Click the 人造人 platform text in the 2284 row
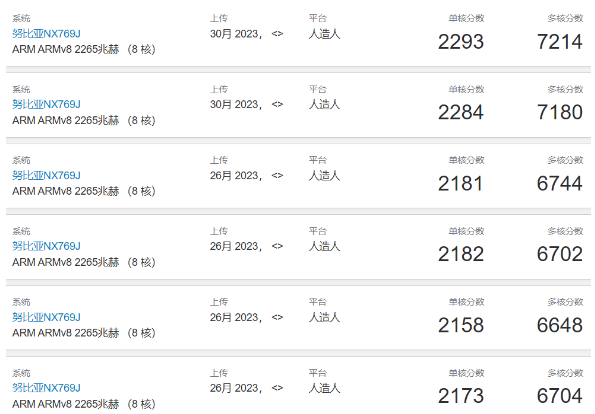This screenshot has width=595, height=414. (x=324, y=104)
